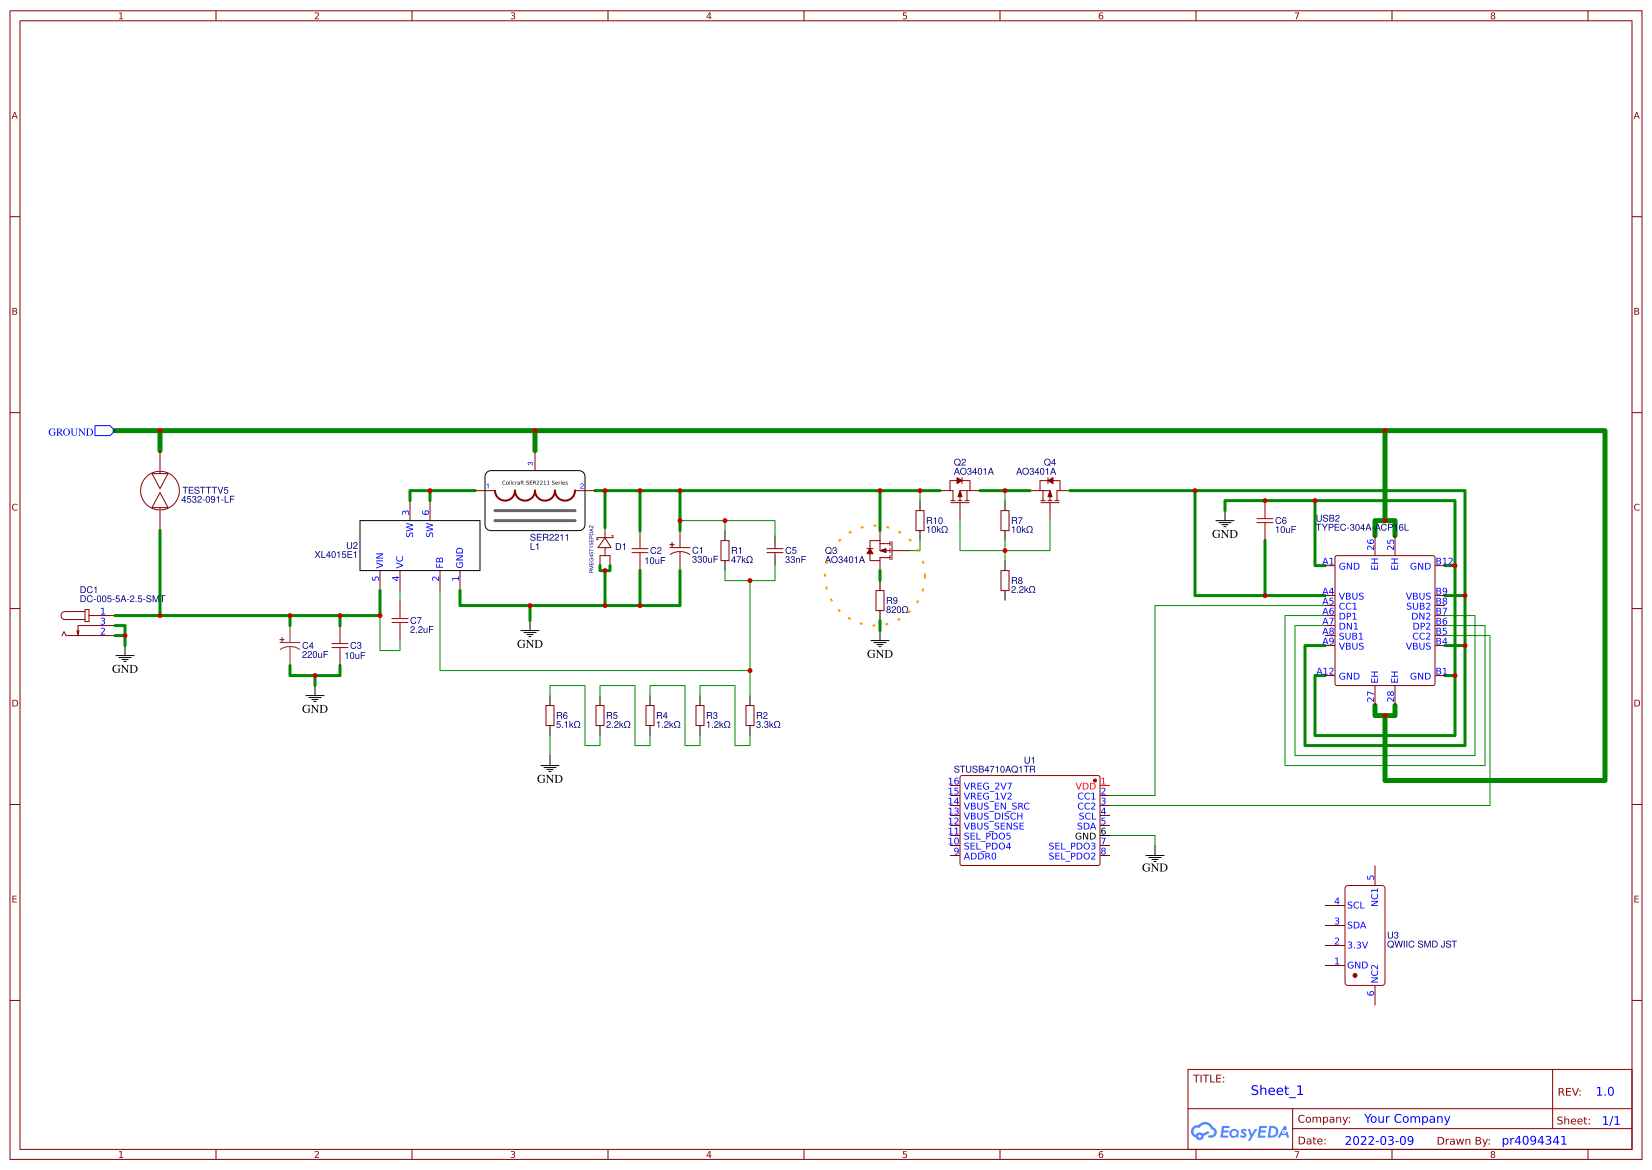Select the STUSB4710AQ1TR chip U1
The image size is (1652, 1170).
[1030, 820]
